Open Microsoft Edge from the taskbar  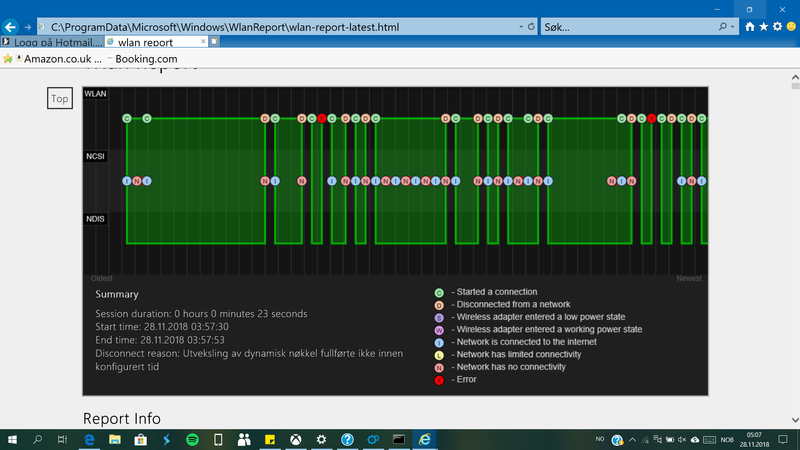tap(89, 439)
